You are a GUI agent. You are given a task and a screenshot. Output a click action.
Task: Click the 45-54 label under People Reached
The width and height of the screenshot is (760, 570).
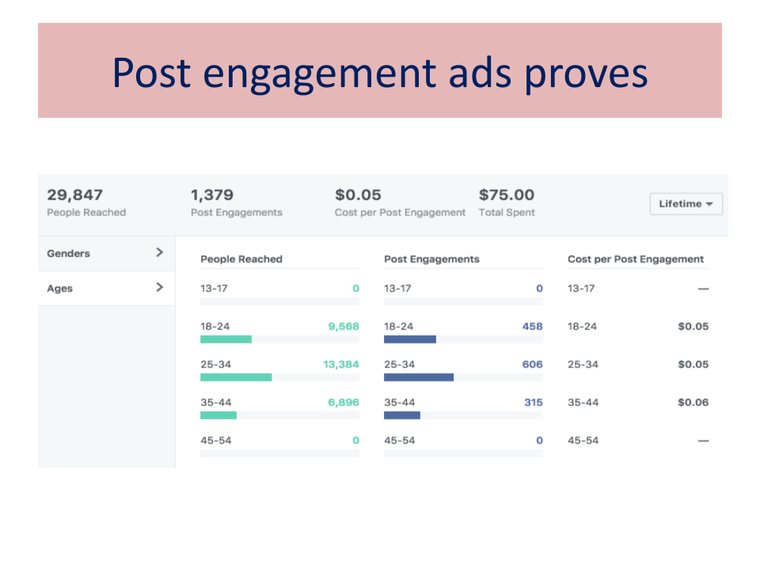pyautogui.click(x=216, y=441)
